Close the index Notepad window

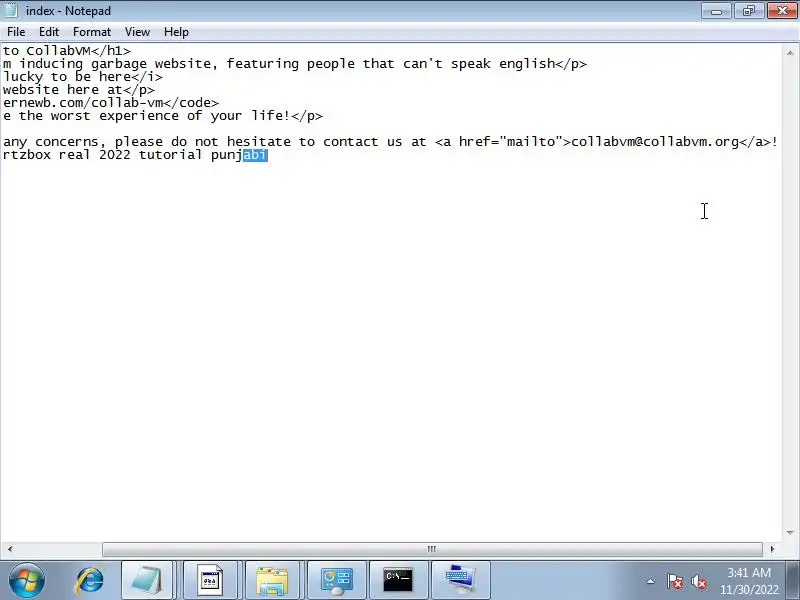783,11
